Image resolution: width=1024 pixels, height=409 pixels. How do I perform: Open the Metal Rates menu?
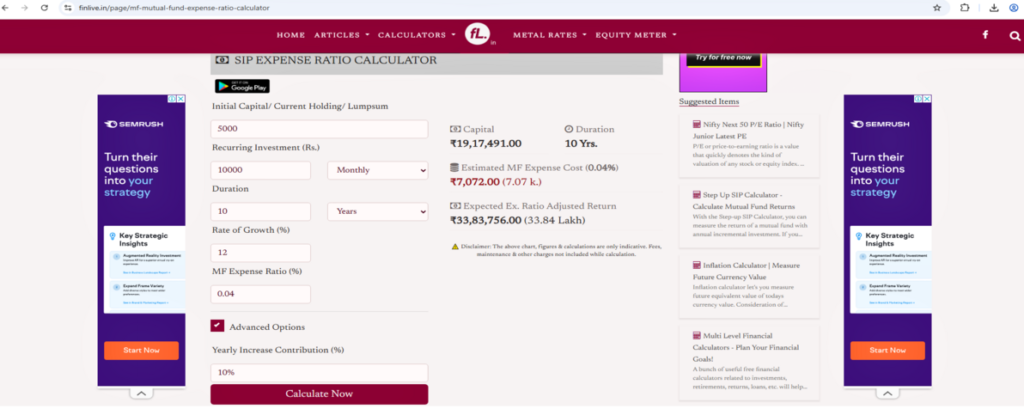coord(550,35)
